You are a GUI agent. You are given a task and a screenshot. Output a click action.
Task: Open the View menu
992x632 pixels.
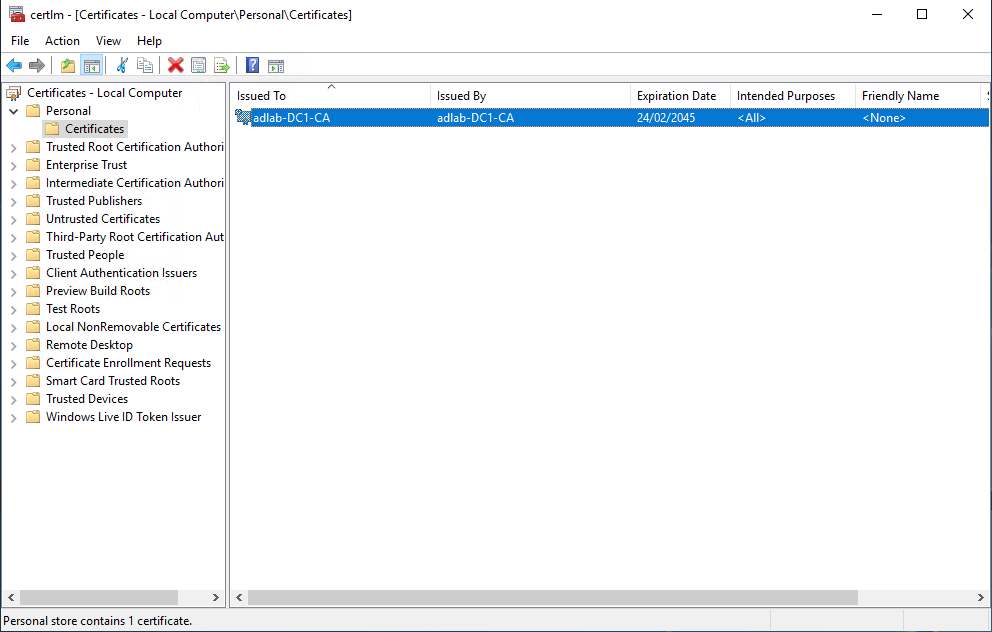(108, 41)
